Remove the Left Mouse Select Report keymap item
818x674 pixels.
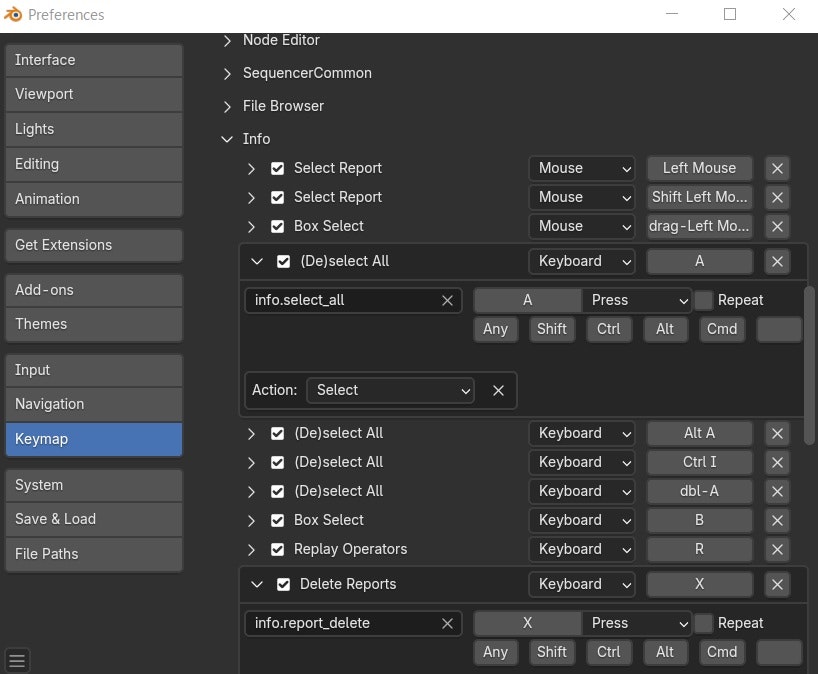pyautogui.click(x=777, y=168)
